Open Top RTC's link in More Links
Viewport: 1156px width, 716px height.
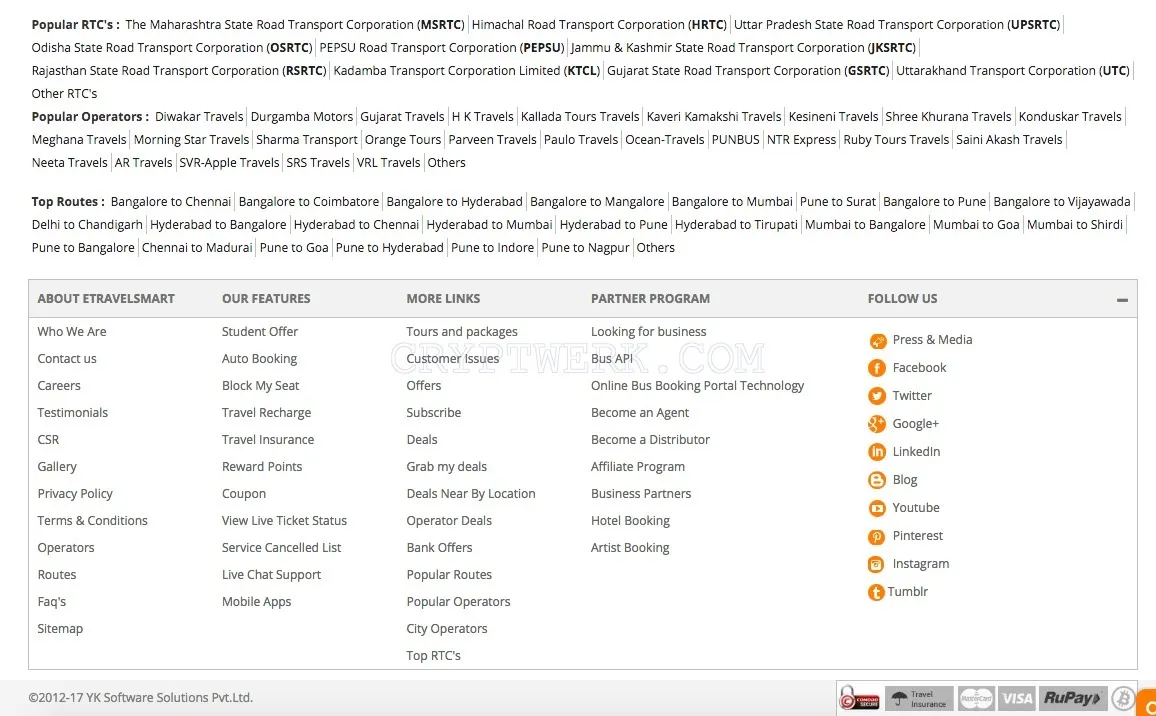pos(434,656)
